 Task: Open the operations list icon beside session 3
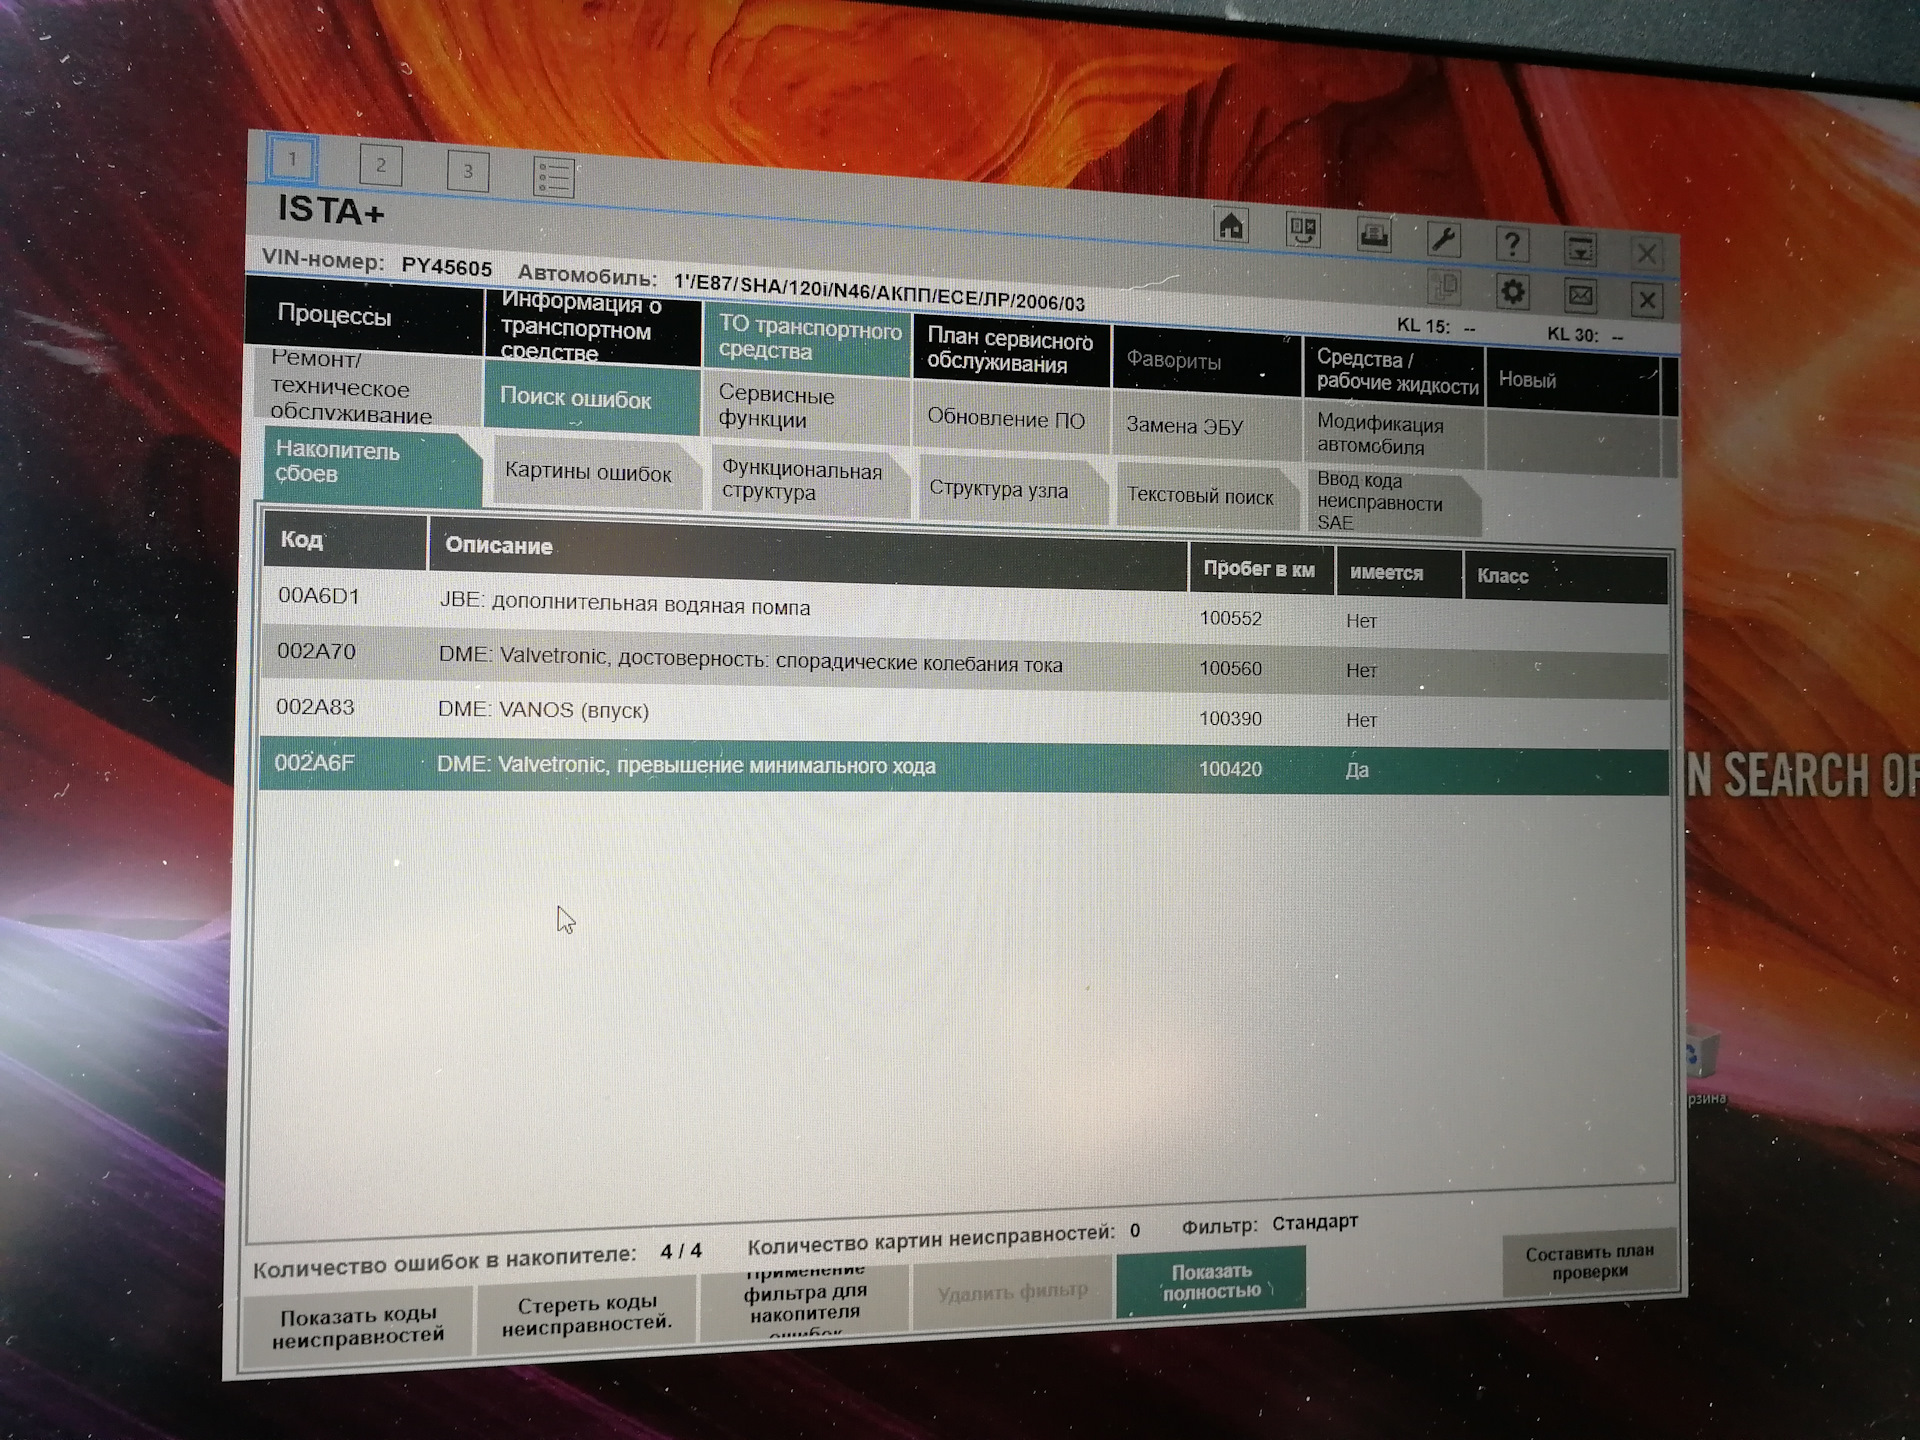click(553, 177)
